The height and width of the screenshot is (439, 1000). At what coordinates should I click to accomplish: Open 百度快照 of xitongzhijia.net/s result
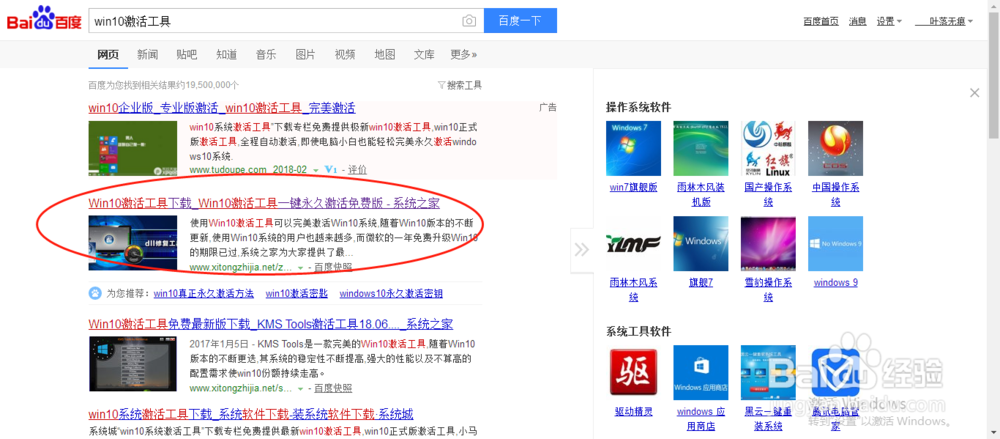(x=333, y=388)
